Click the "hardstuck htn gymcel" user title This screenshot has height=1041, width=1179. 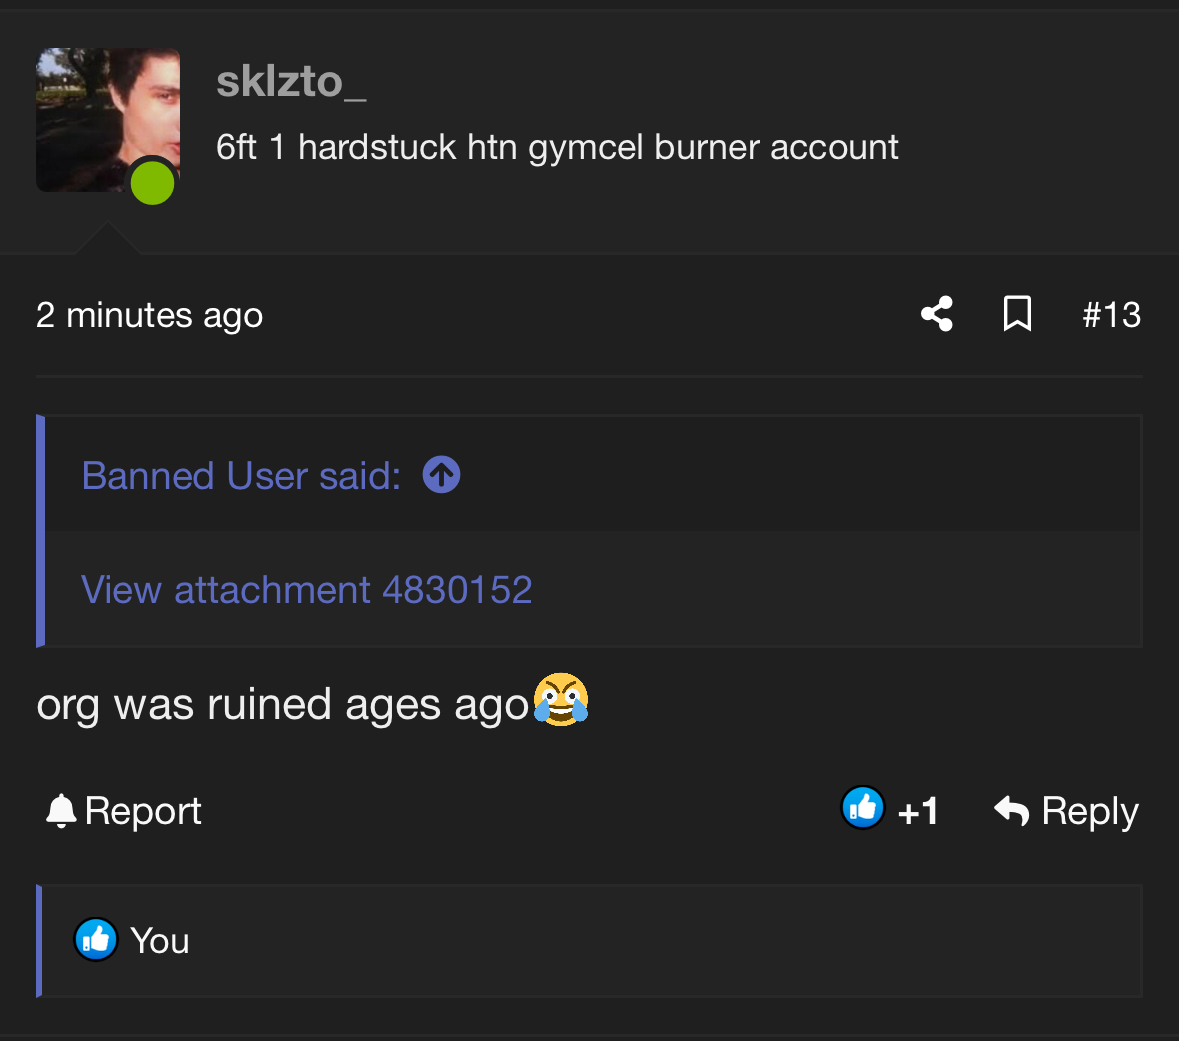tap(557, 147)
